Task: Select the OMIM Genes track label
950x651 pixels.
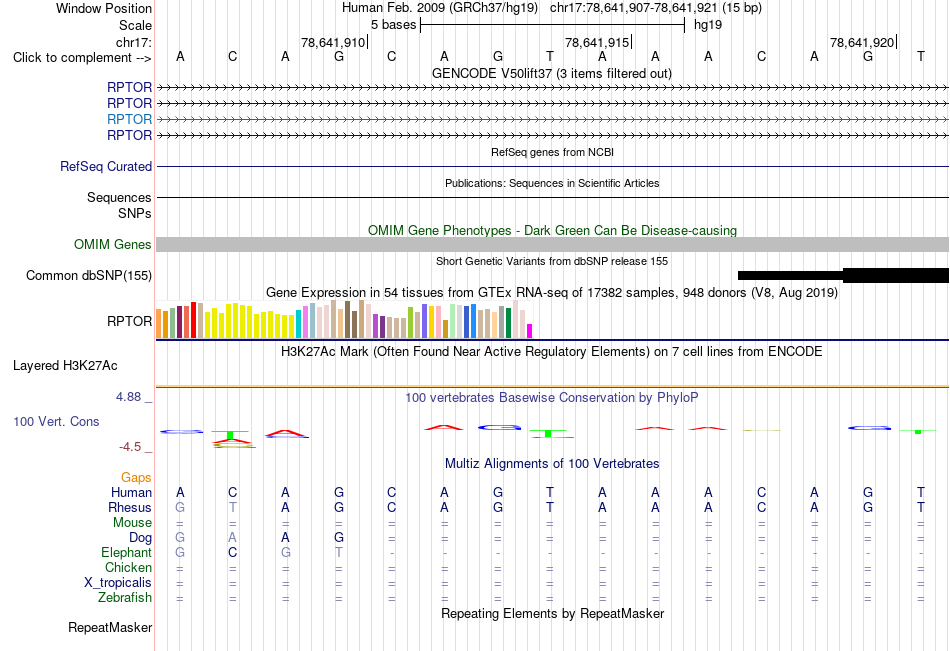Action: pos(112,244)
